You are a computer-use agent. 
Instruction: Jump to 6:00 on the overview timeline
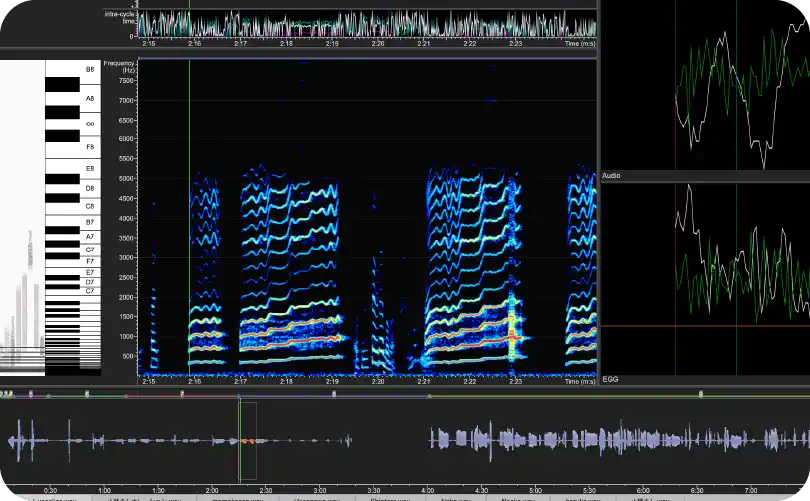pos(643,490)
